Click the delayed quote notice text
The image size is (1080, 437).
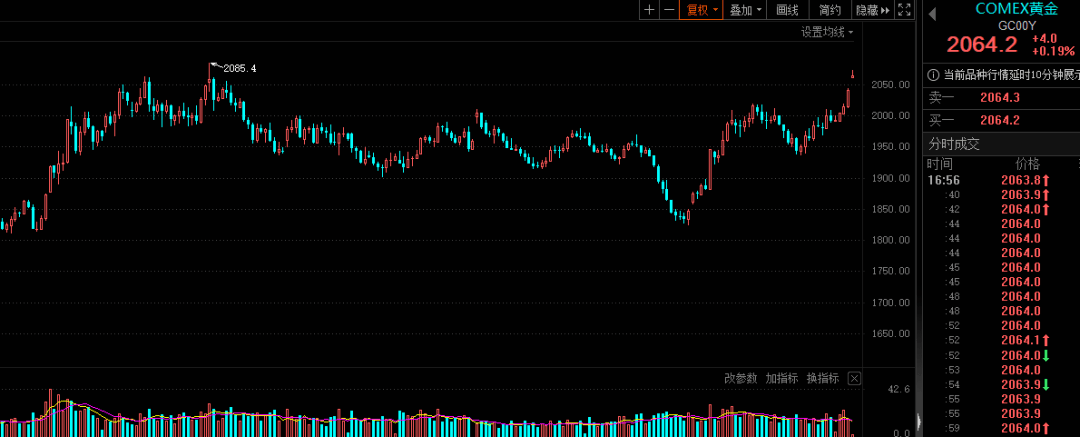point(1011,74)
